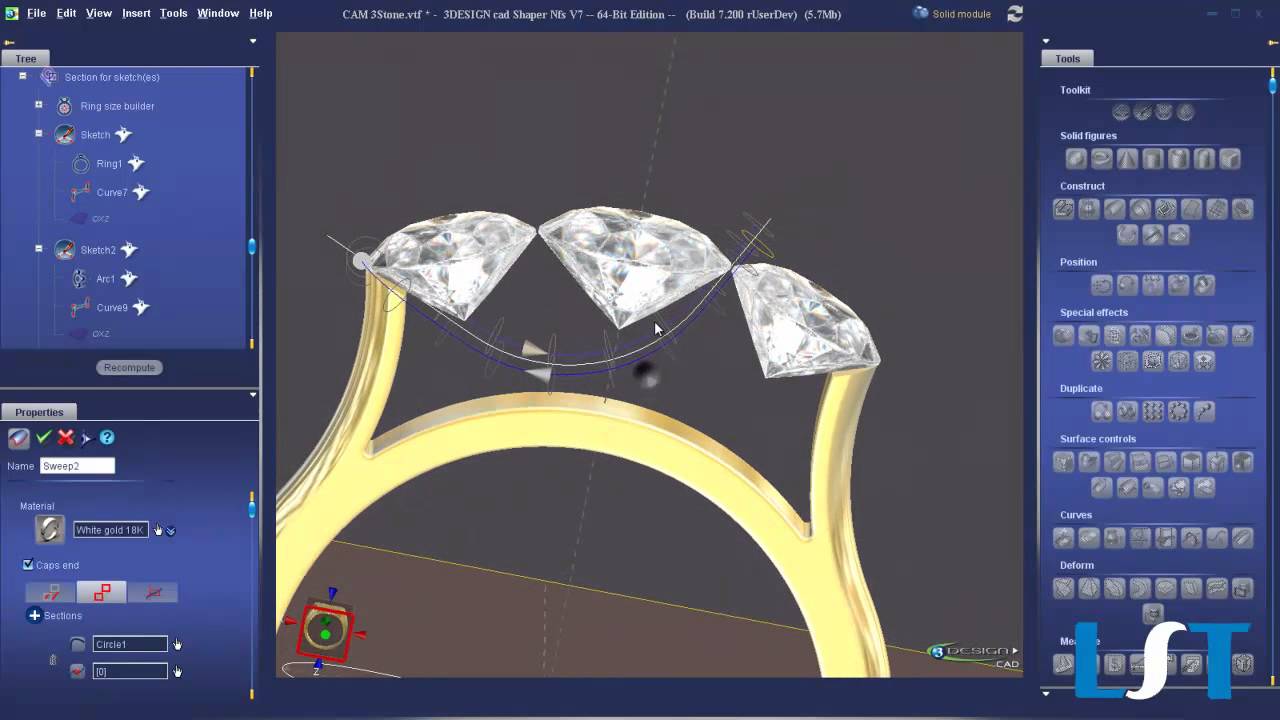The width and height of the screenshot is (1280, 720).
Task: Open the Tools panel dropdown arrow
Action: click(x=1046, y=42)
